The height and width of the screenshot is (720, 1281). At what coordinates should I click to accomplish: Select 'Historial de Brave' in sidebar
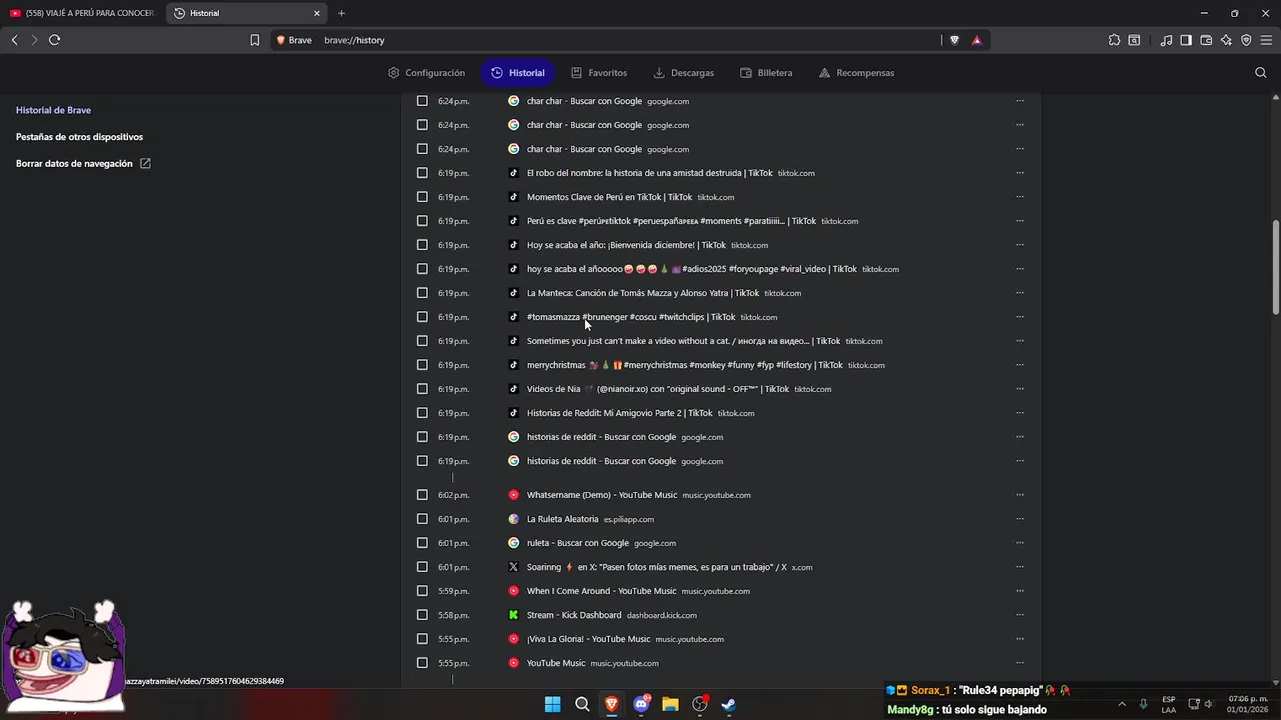point(53,110)
